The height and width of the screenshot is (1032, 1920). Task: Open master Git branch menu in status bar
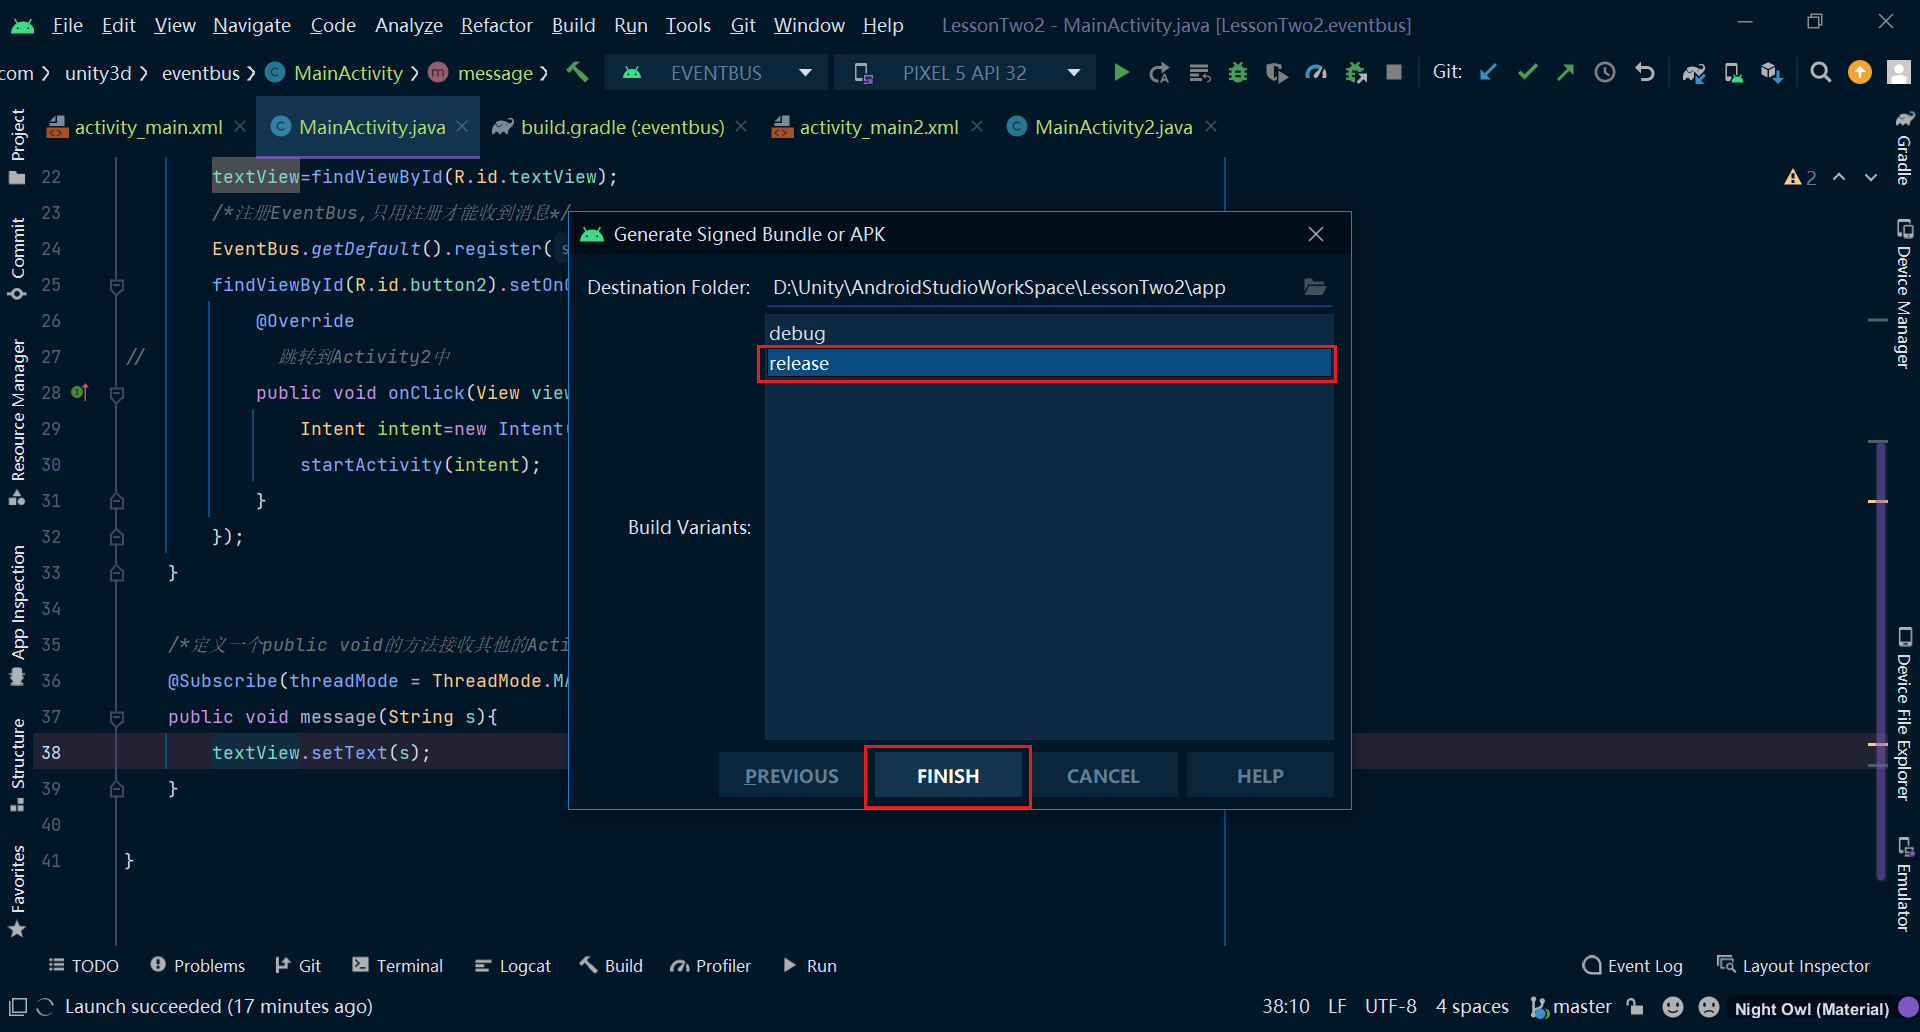point(1571,1006)
